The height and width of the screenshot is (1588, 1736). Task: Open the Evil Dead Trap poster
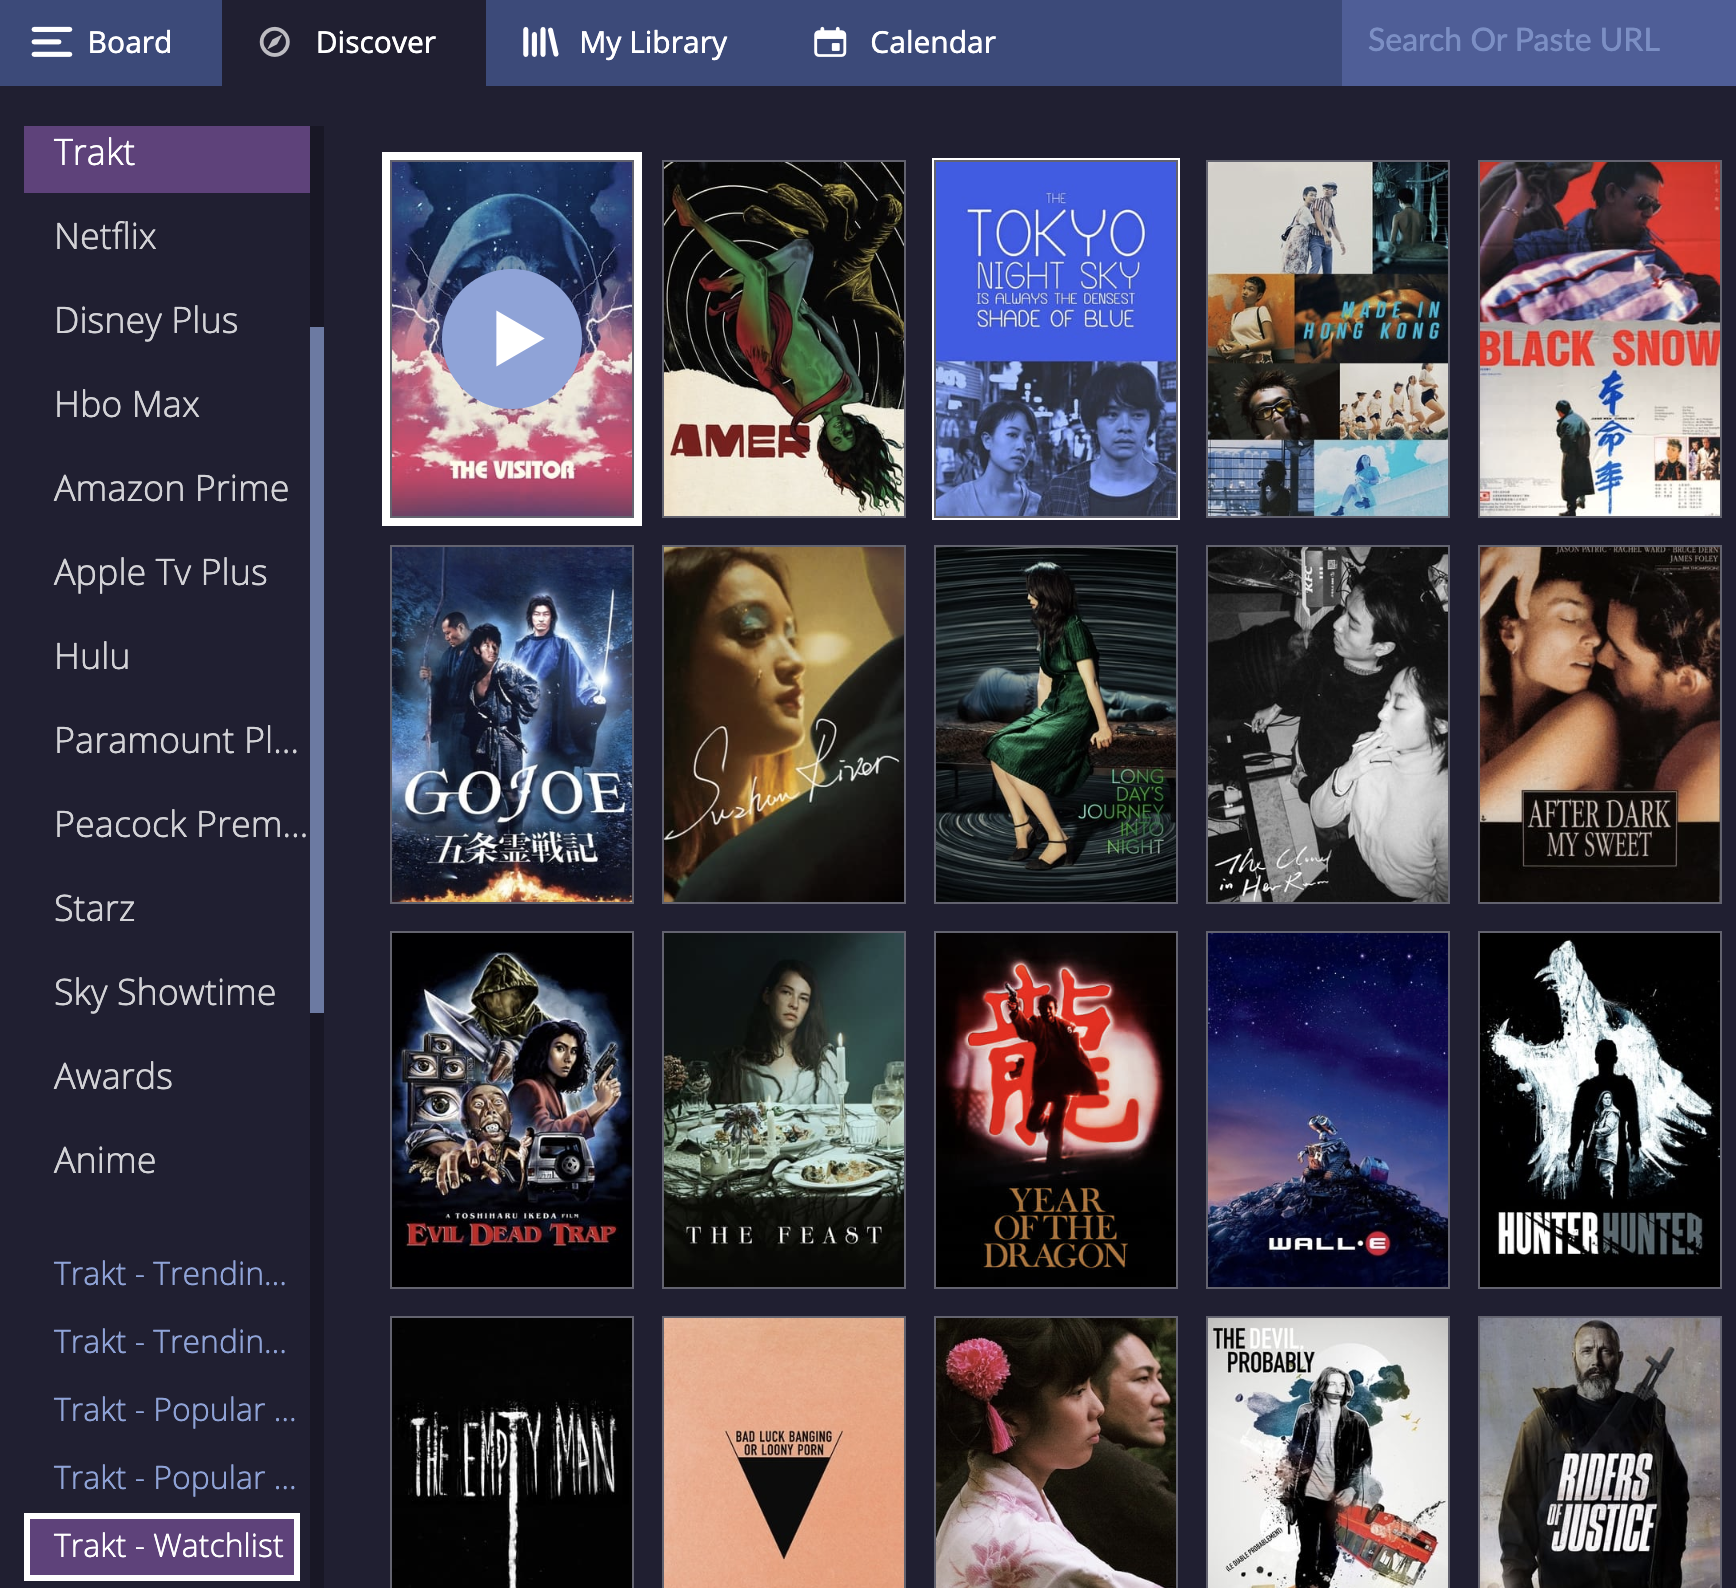[x=512, y=1110]
